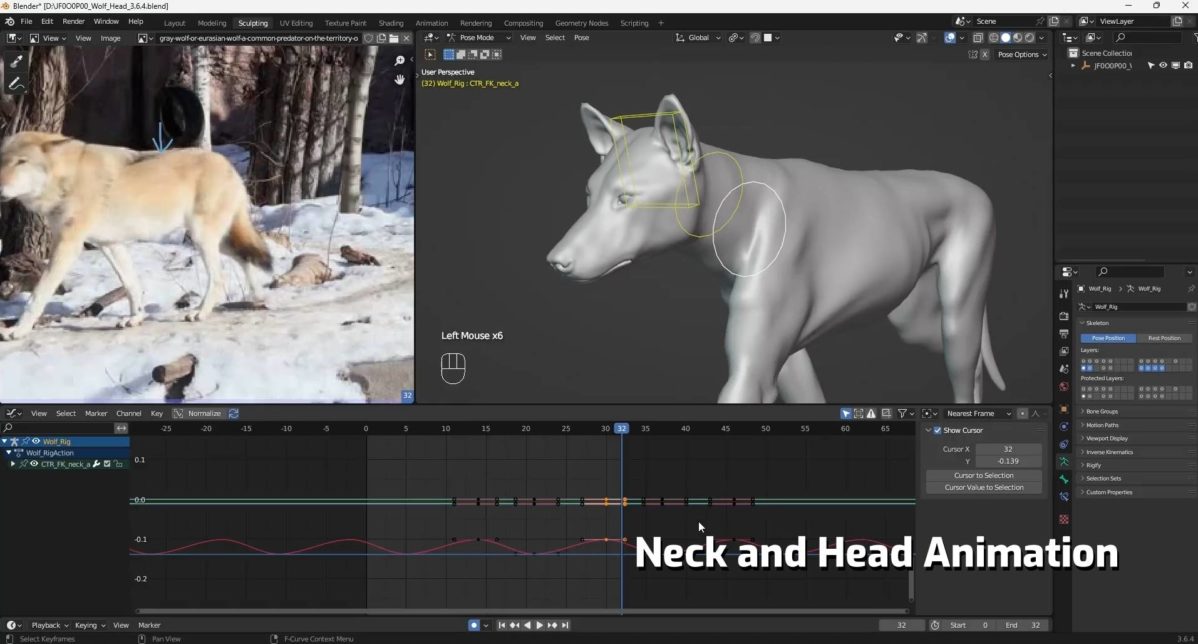Click the viewport shading color swatch
This screenshot has height=644, width=1198.
(768, 38)
